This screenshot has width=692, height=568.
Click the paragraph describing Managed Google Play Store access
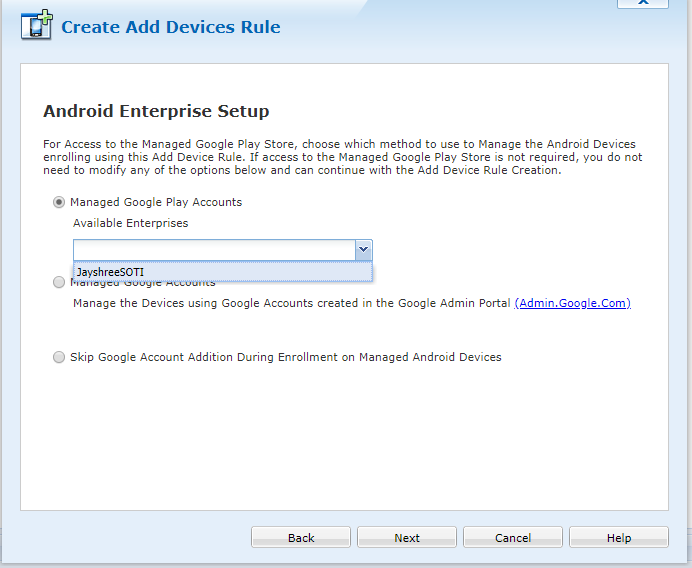pos(340,157)
